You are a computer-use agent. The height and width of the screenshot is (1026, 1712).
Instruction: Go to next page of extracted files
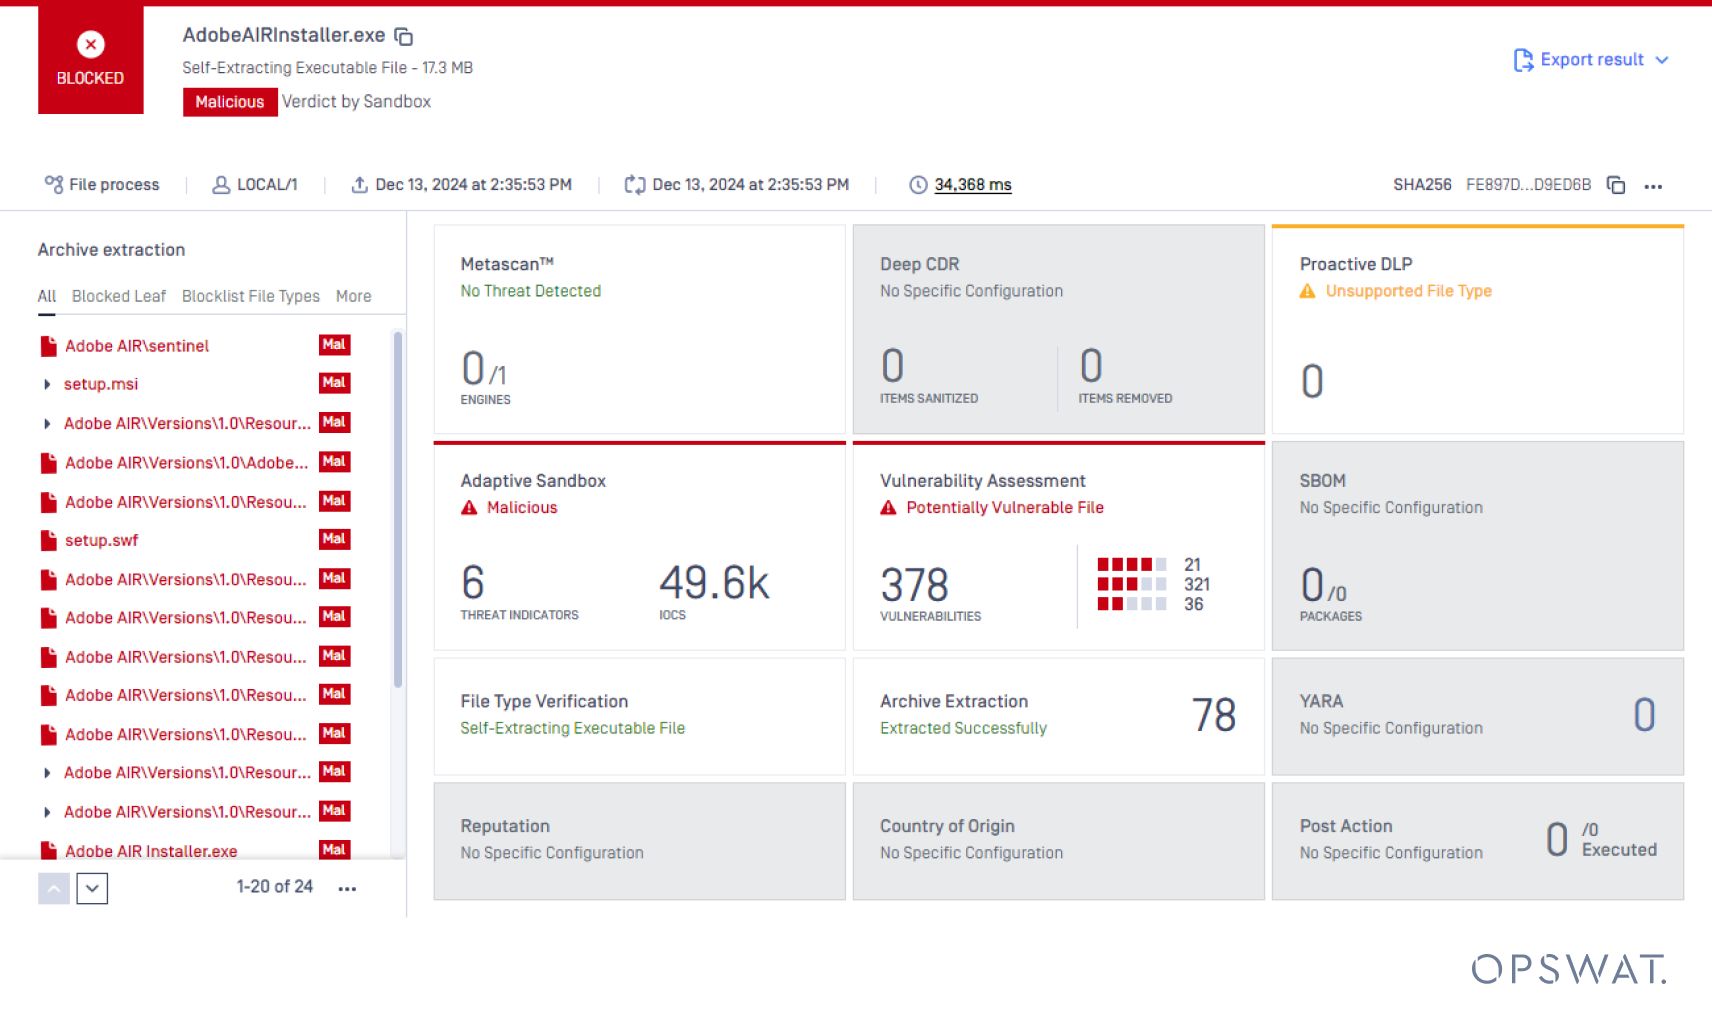click(x=92, y=888)
